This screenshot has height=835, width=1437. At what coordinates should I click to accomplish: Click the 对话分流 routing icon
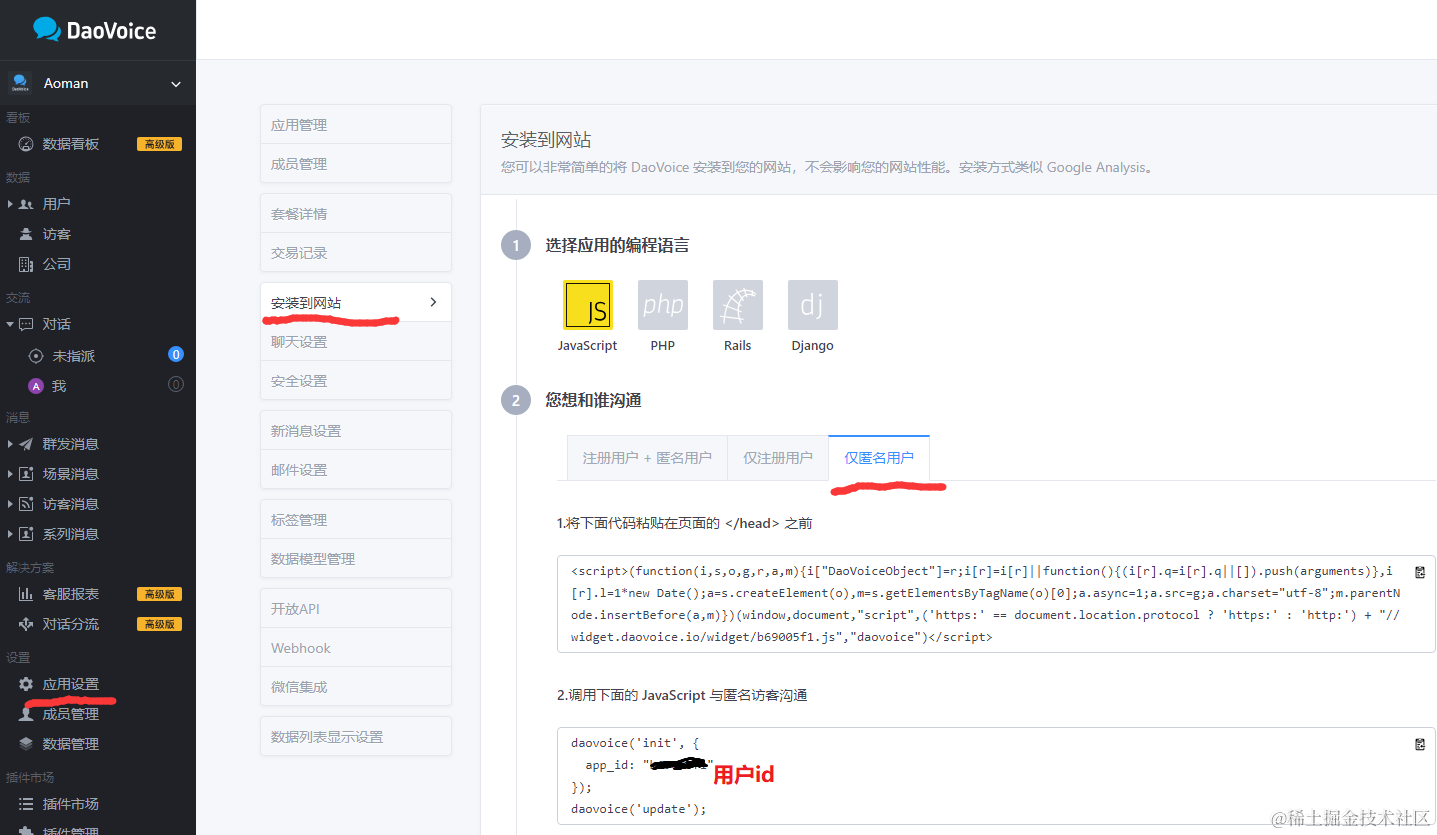(26, 624)
